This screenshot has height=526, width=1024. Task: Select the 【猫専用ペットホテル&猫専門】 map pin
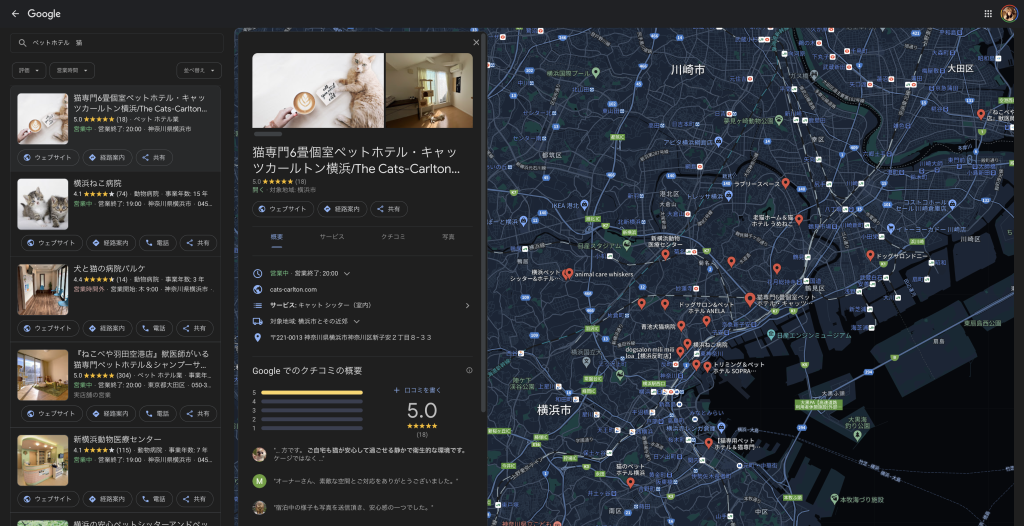[x=709, y=443]
